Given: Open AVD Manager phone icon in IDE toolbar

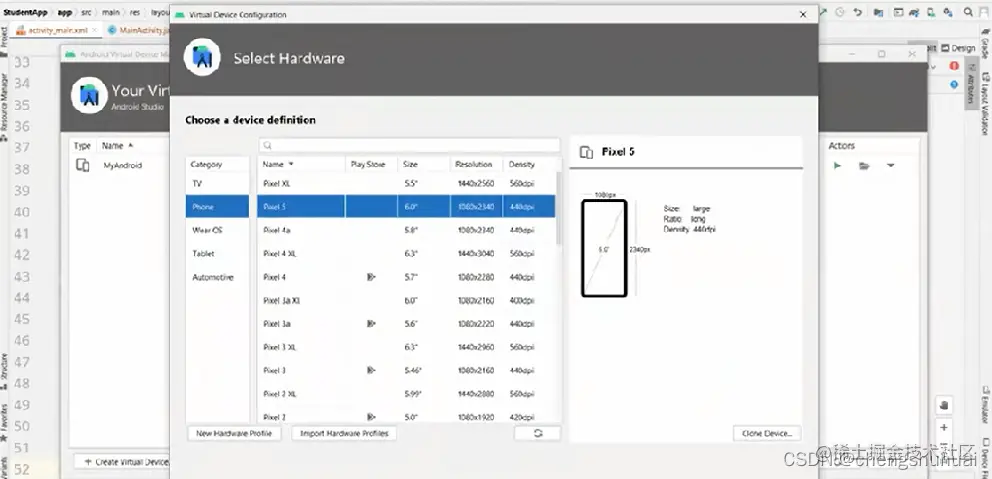Looking at the screenshot, I should [x=931, y=12].
